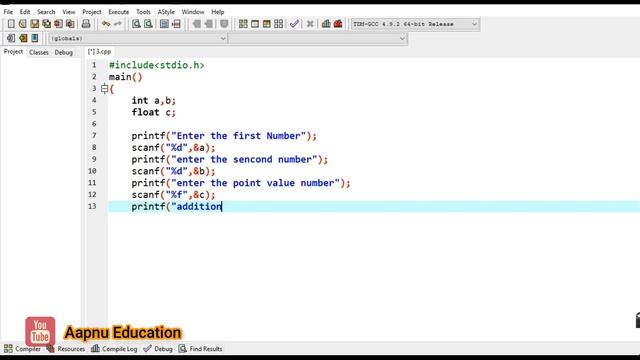This screenshot has height=360, width=640.
Task: Click the Find magnifier icon
Action: (x=136, y=24)
